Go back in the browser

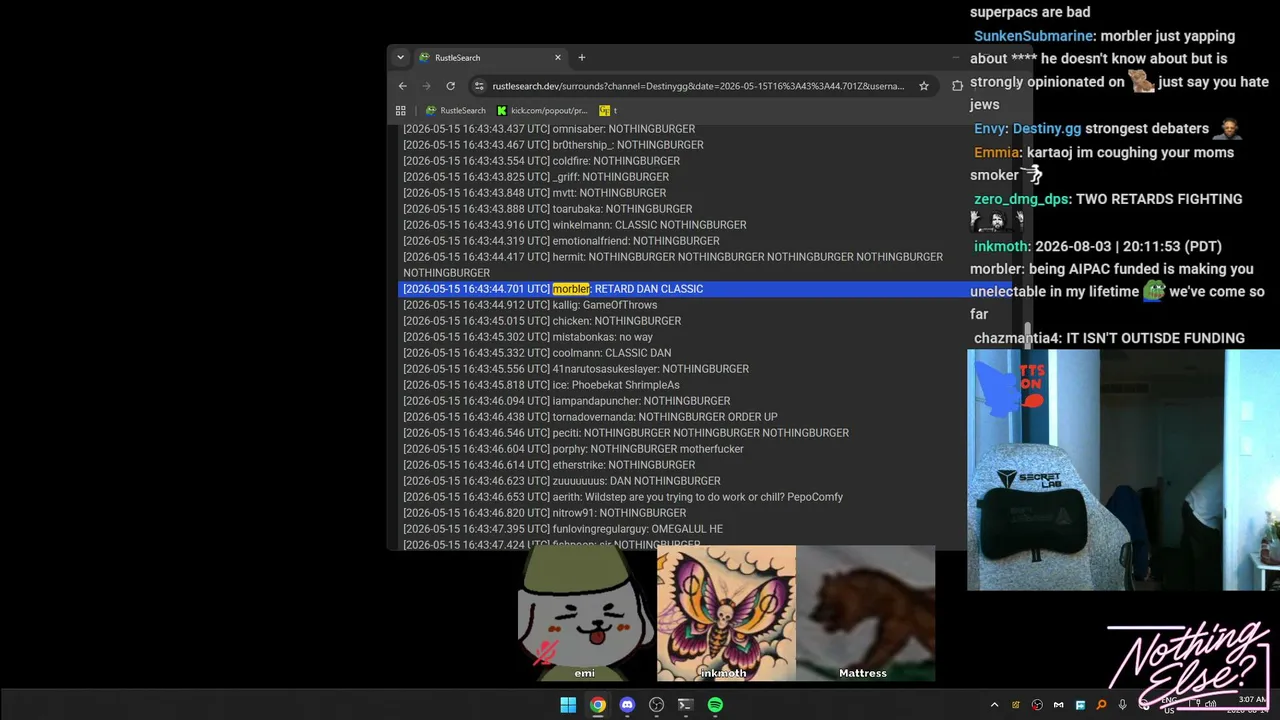[x=403, y=86]
